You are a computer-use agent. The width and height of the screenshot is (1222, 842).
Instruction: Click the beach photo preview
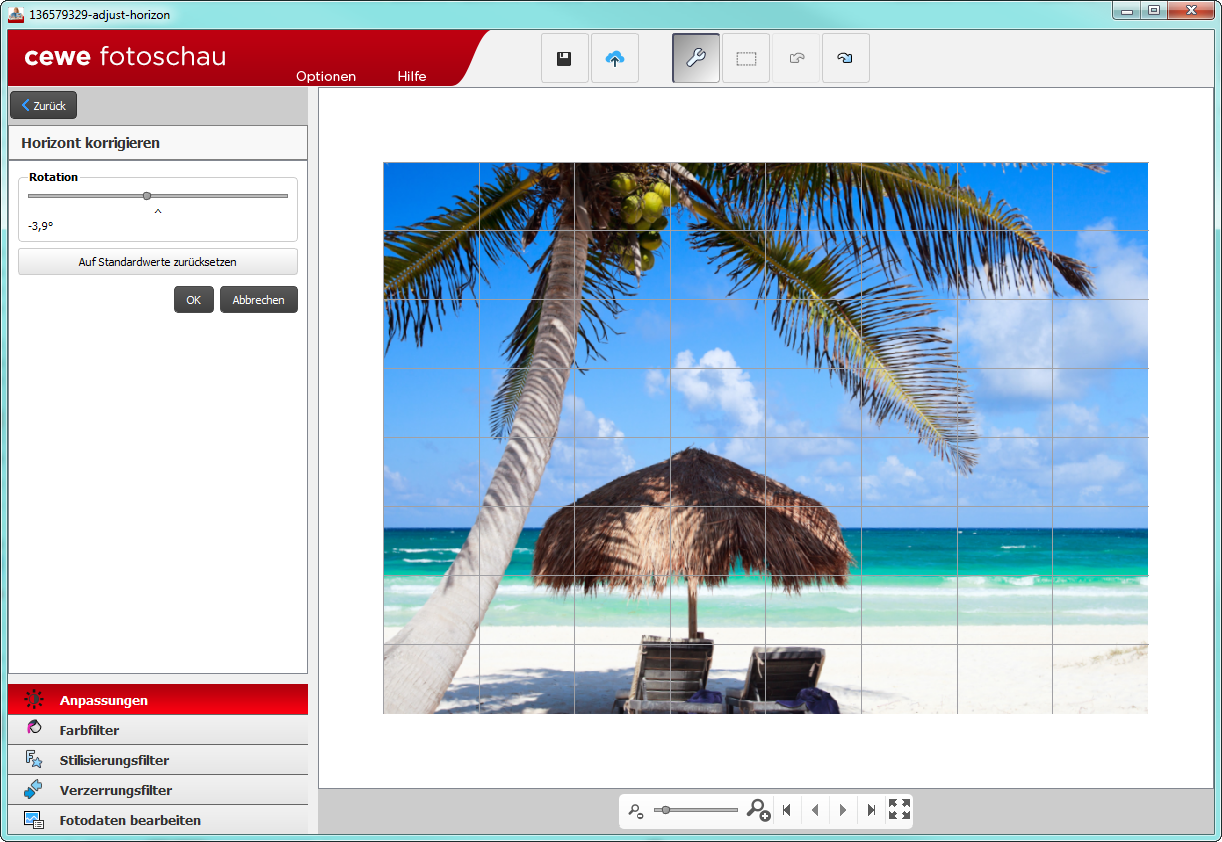point(766,438)
